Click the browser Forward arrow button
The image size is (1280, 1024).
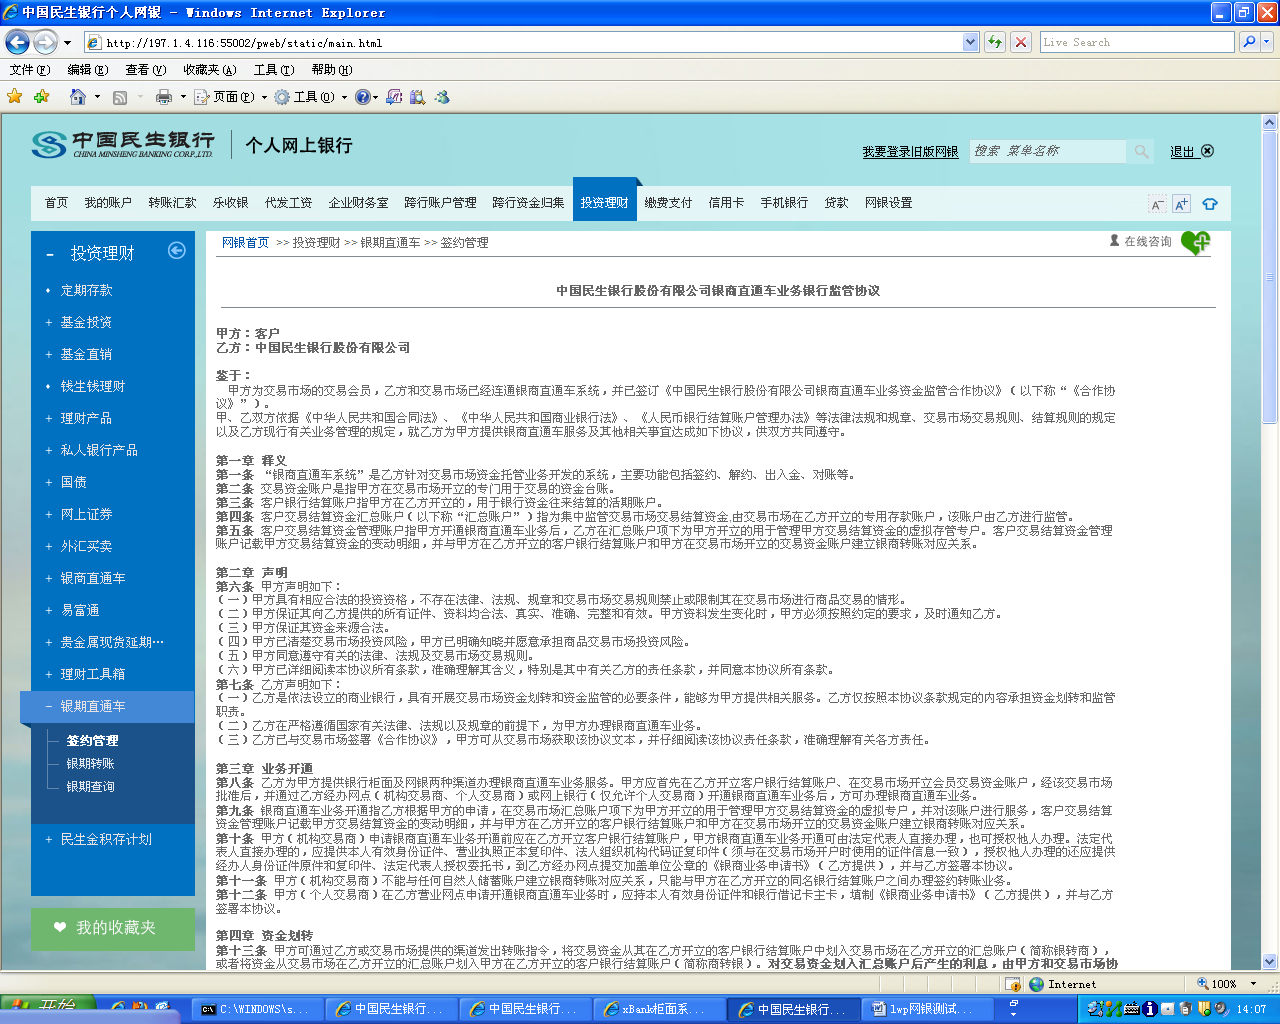(45, 42)
